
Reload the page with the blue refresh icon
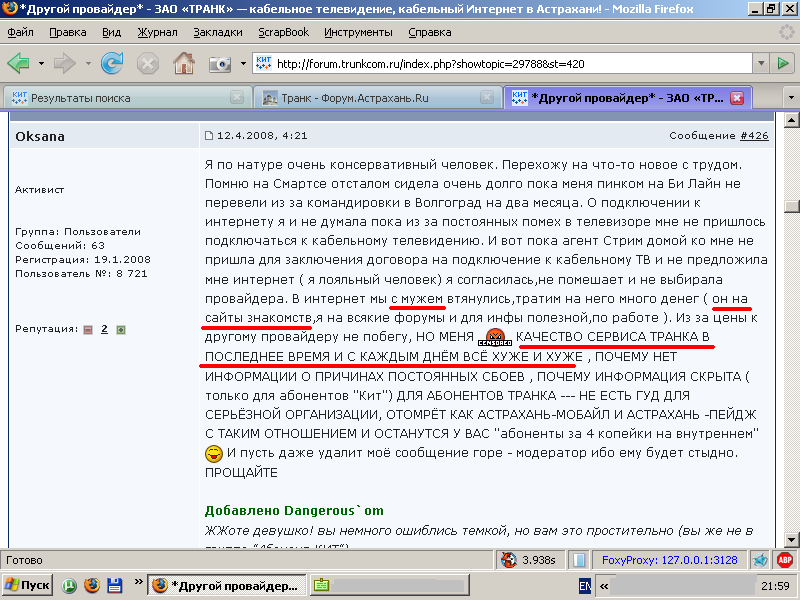pos(112,63)
